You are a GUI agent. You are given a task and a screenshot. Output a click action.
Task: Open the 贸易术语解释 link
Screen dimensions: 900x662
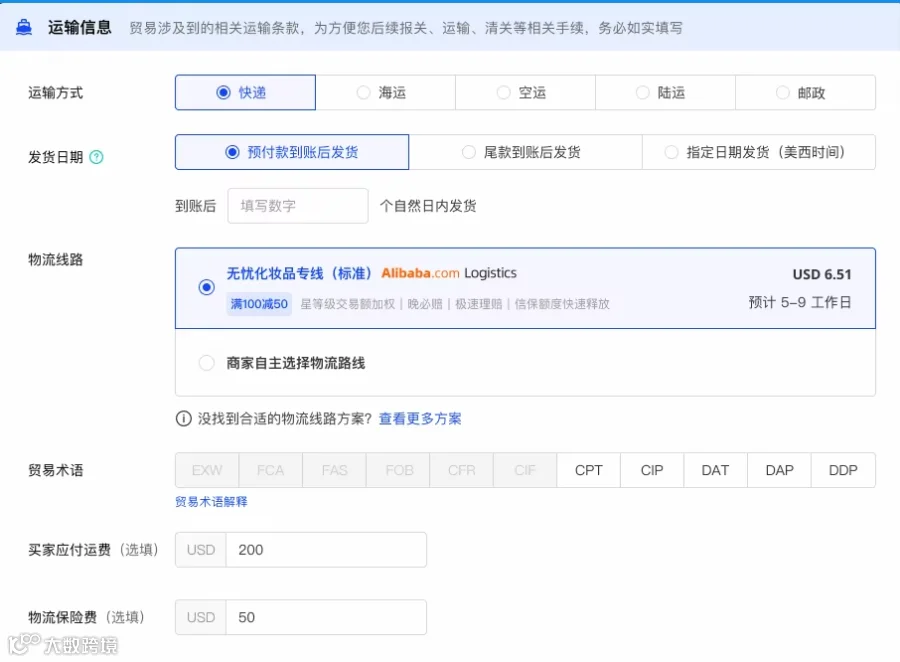pyautogui.click(x=211, y=501)
